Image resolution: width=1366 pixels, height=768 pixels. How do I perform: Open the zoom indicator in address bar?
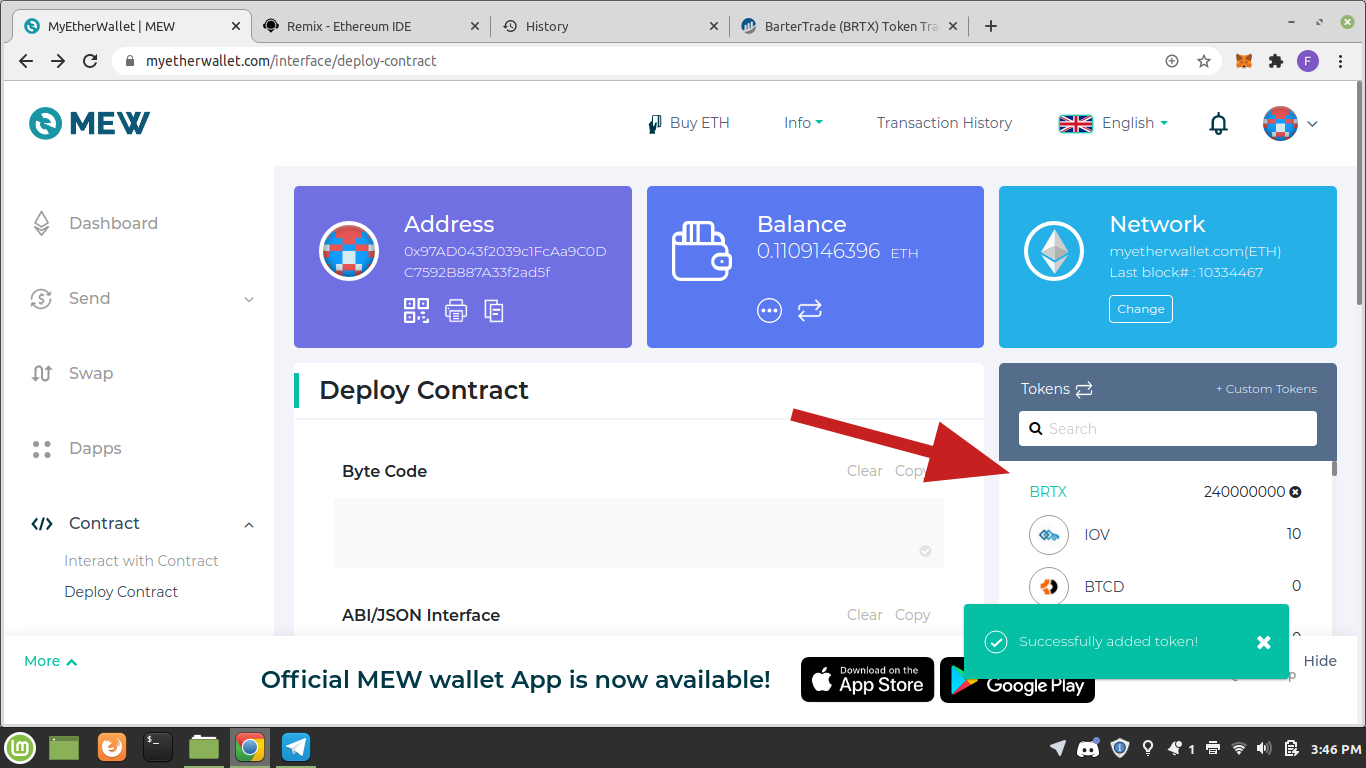pyautogui.click(x=1172, y=61)
